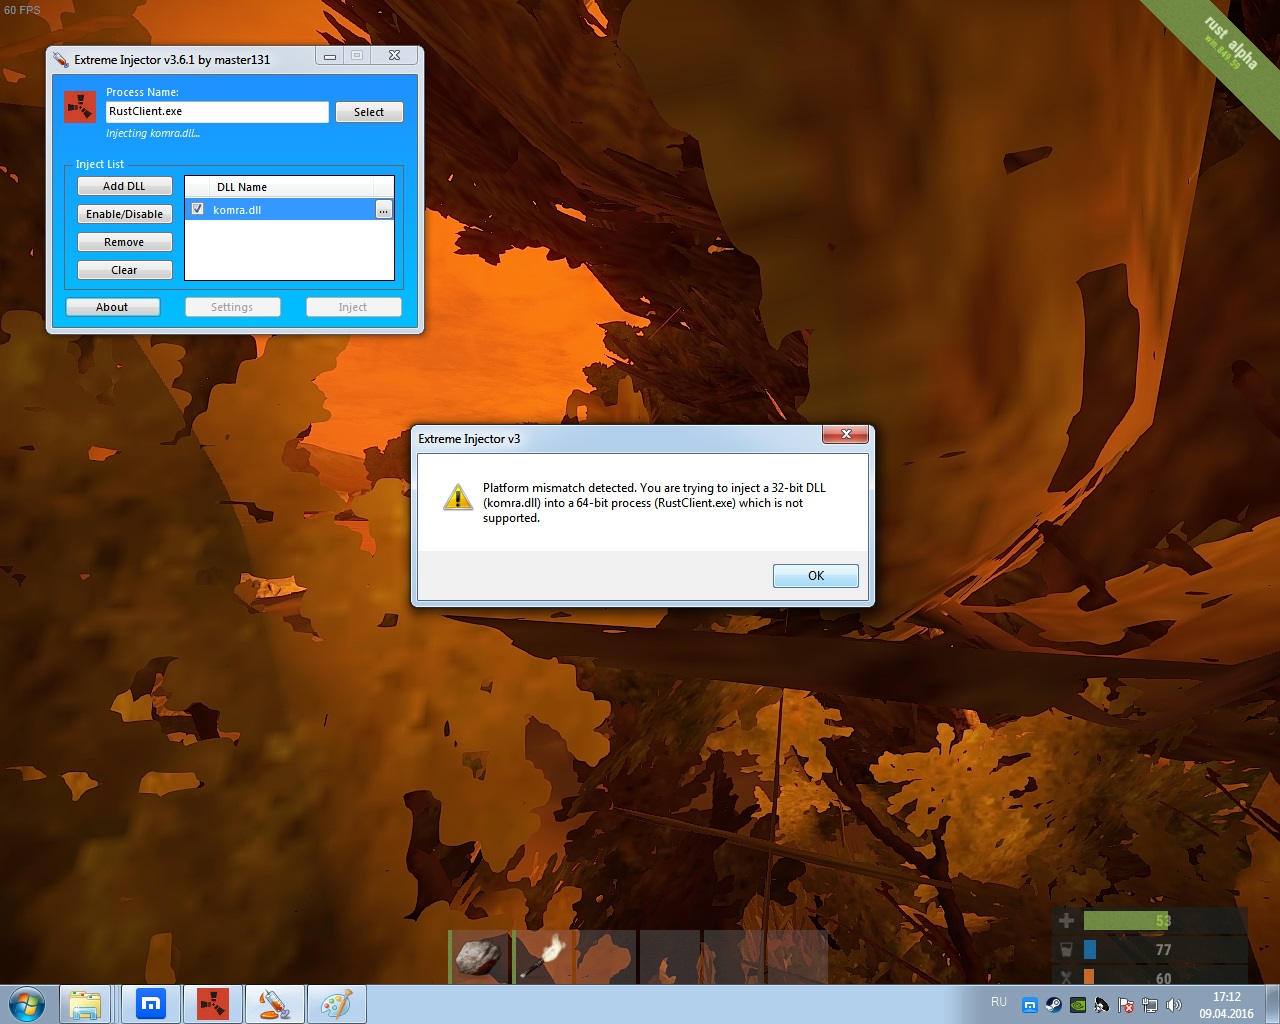Open Paint from the taskbar
The height and width of the screenshot is (1024, 1280).
336,1004
